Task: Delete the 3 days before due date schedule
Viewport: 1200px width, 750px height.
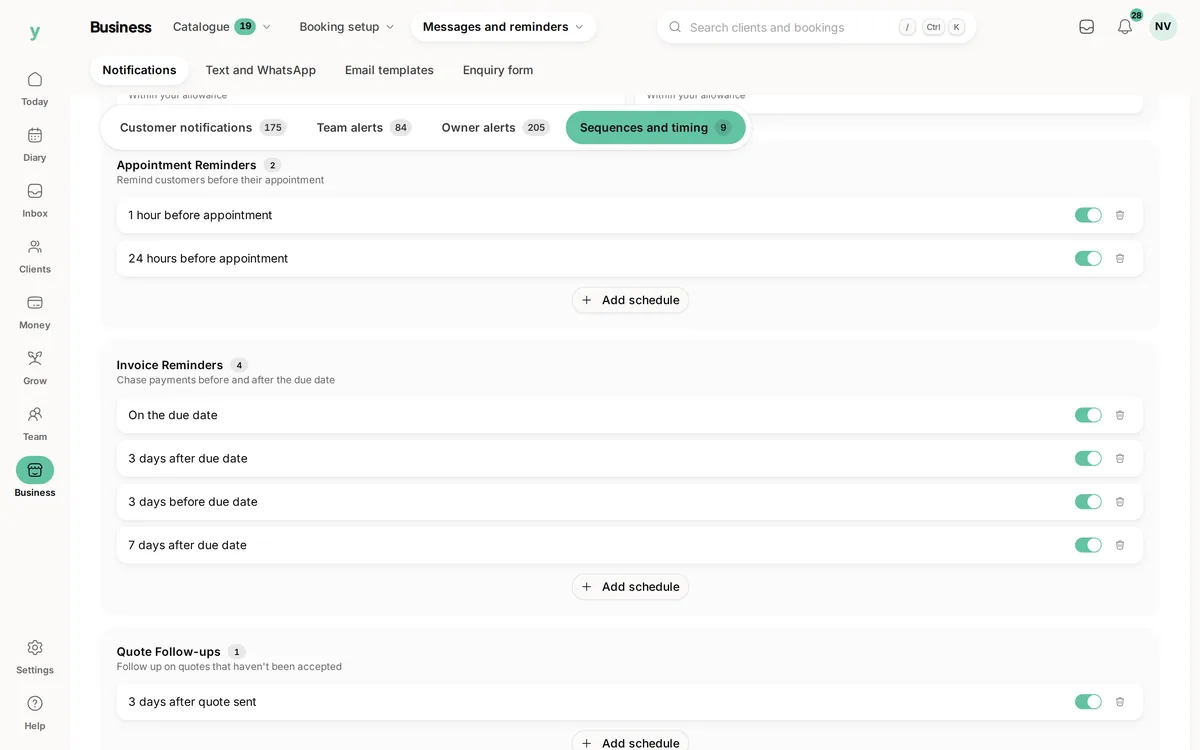Action: 1120,502
